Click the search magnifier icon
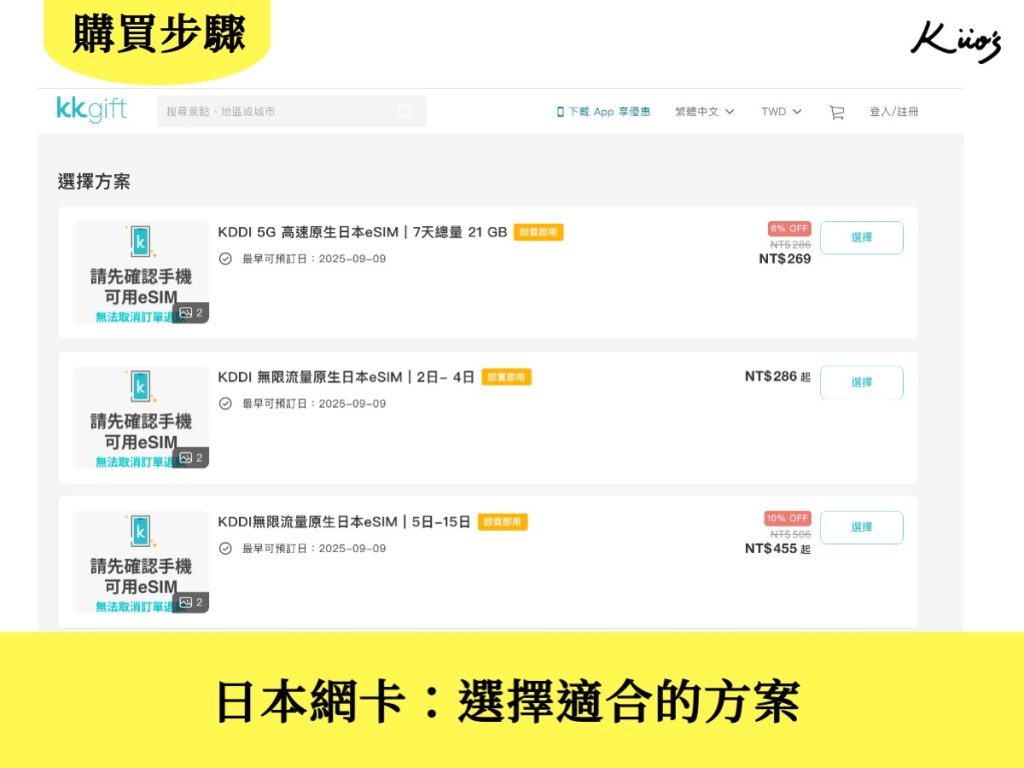The width and height of the screenshot is (1024, 768). pos(405,112)
